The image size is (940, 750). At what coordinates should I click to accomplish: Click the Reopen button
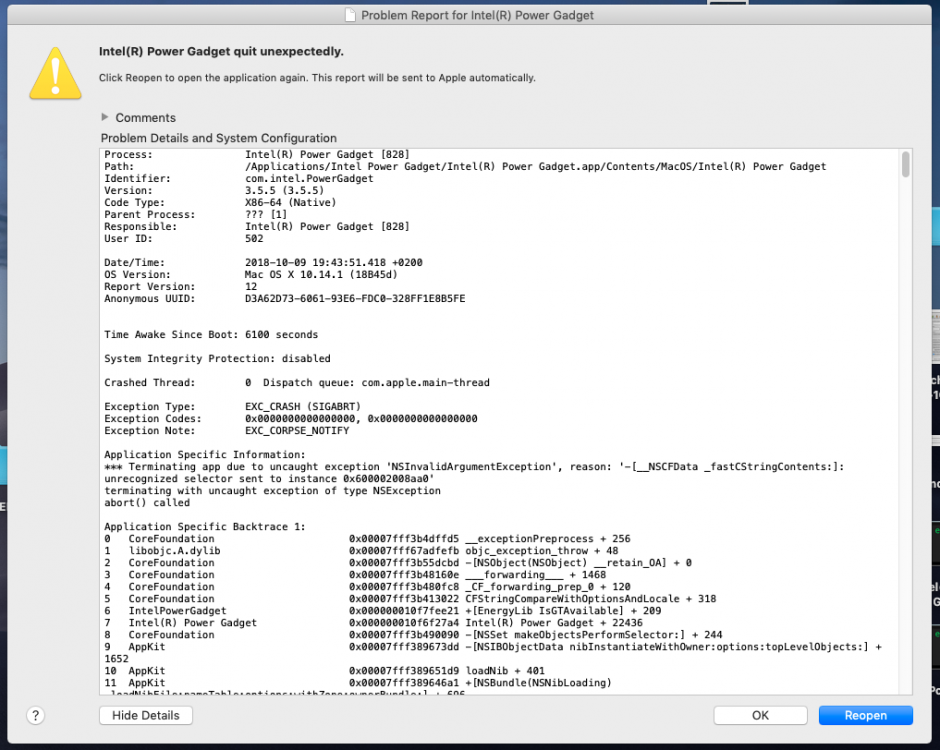pyautogui.click(x=865, y=715)
